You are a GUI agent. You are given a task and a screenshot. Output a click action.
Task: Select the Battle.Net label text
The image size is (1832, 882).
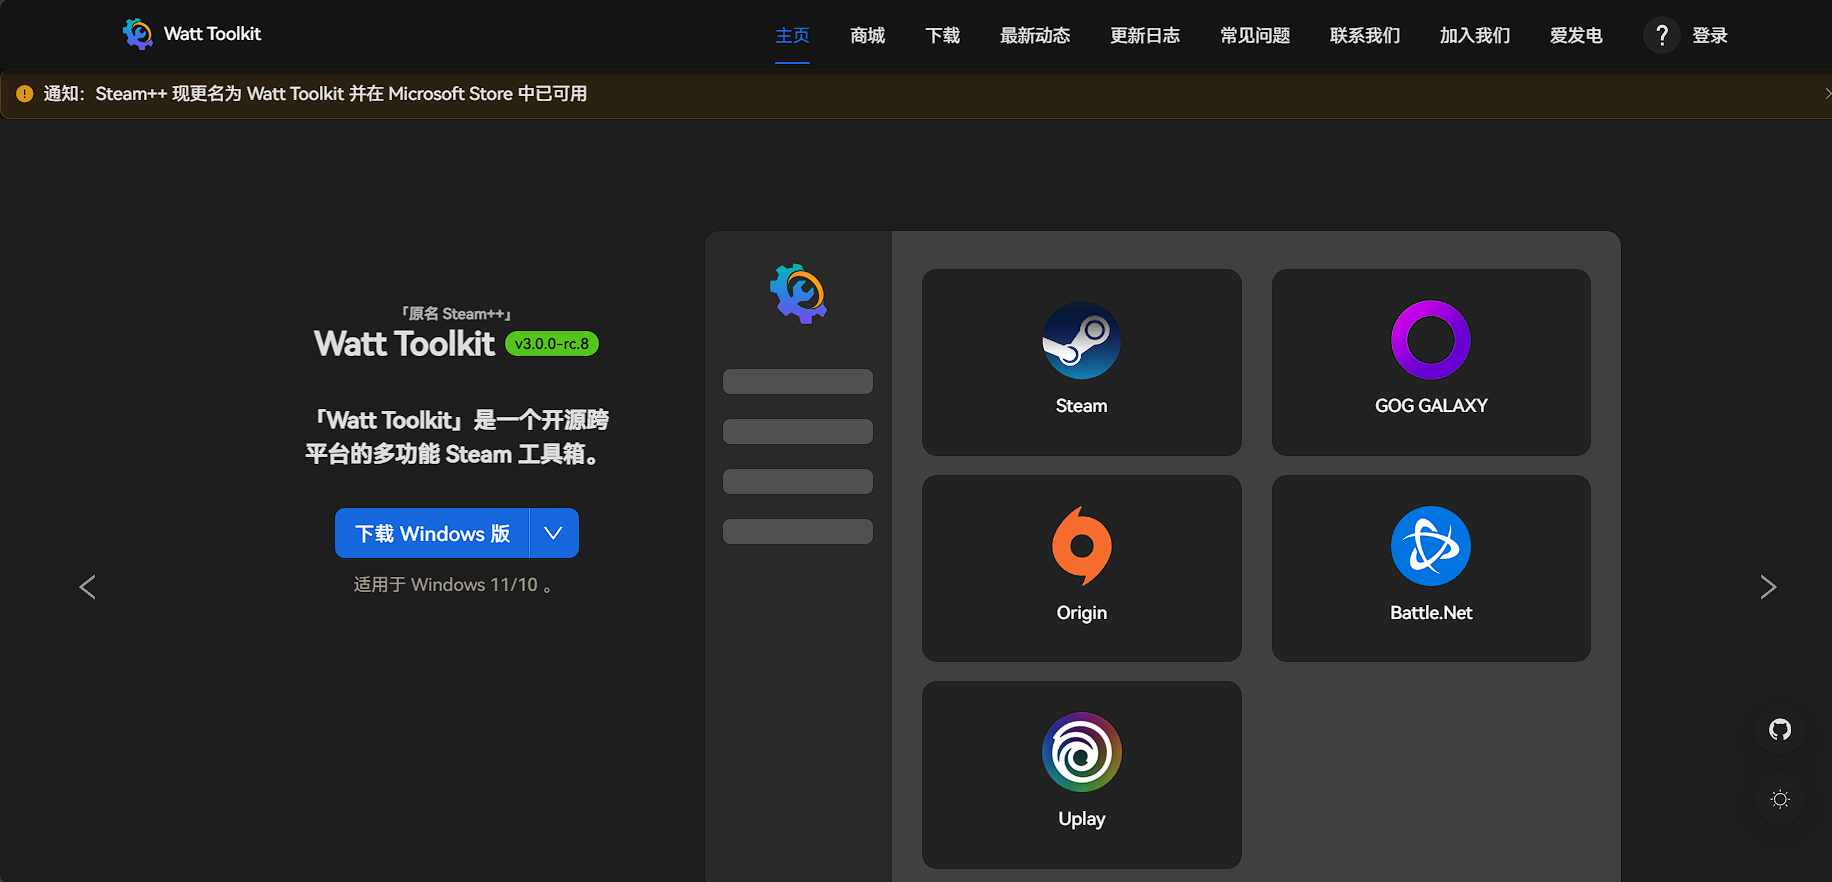pos(1431,613)
